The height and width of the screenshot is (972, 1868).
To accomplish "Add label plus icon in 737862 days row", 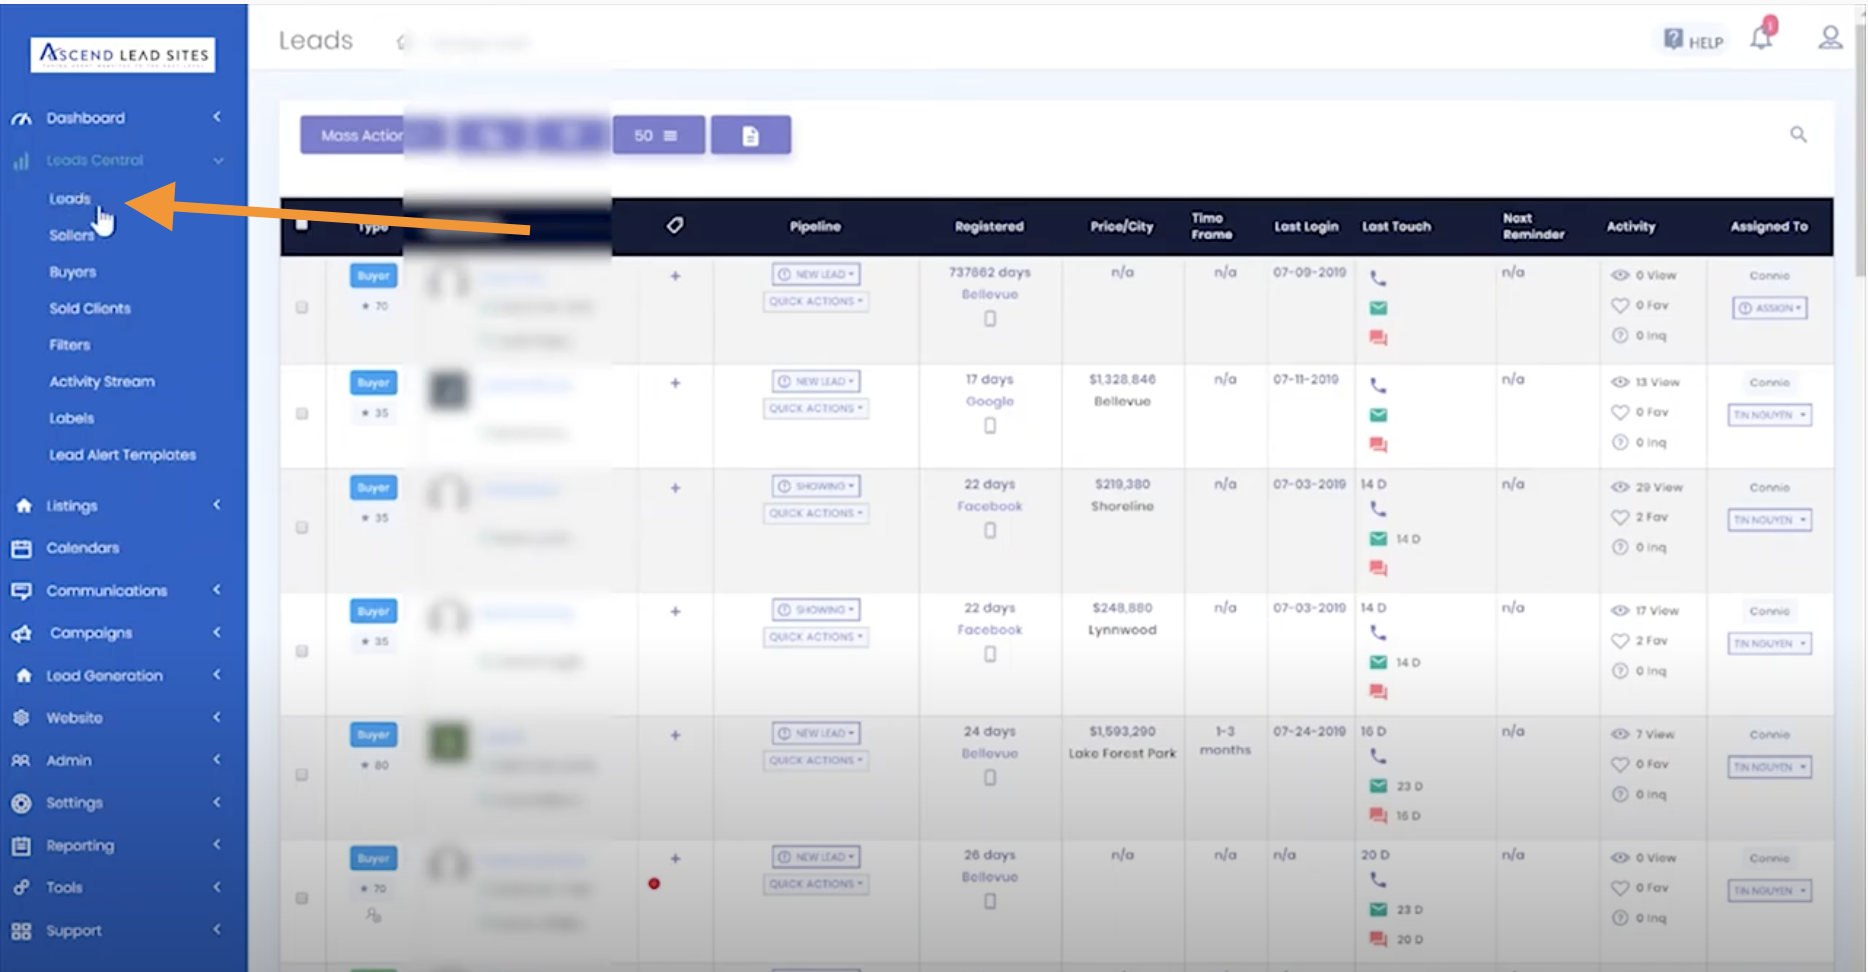I will click(675, 276).
